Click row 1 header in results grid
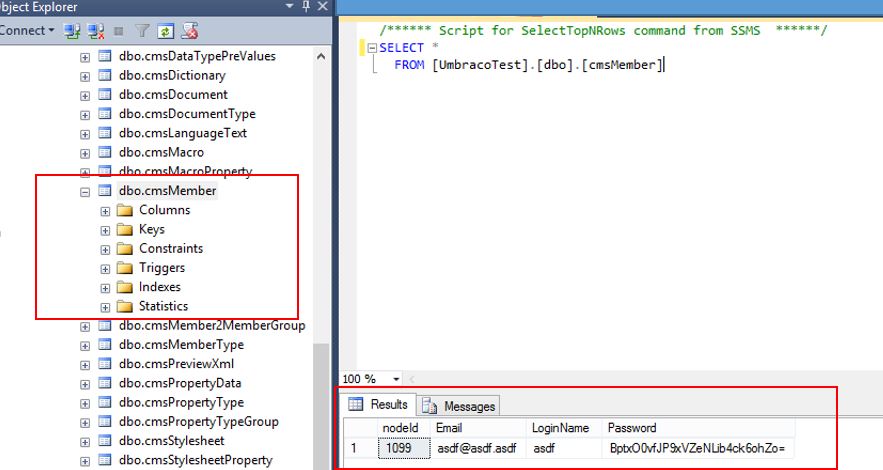Viewport: 883px width, 470px height. click(360, 448)
